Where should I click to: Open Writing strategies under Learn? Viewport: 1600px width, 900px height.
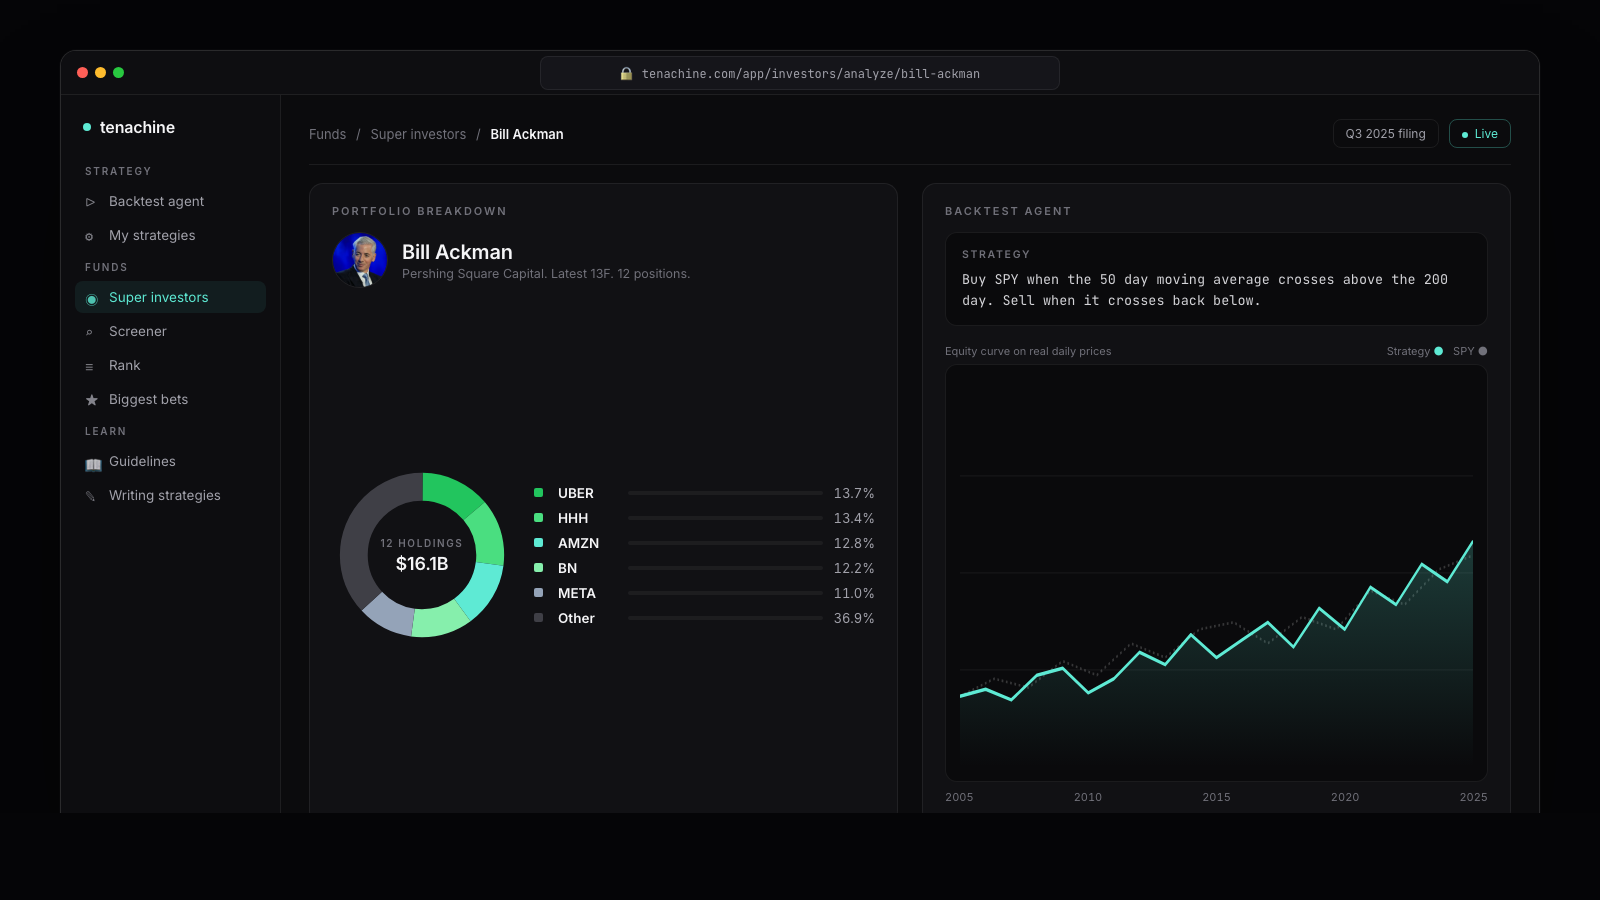click(170, 495)
